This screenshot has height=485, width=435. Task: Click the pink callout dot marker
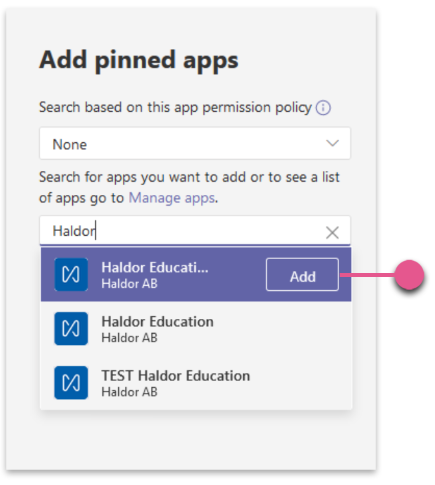(409, 275)
